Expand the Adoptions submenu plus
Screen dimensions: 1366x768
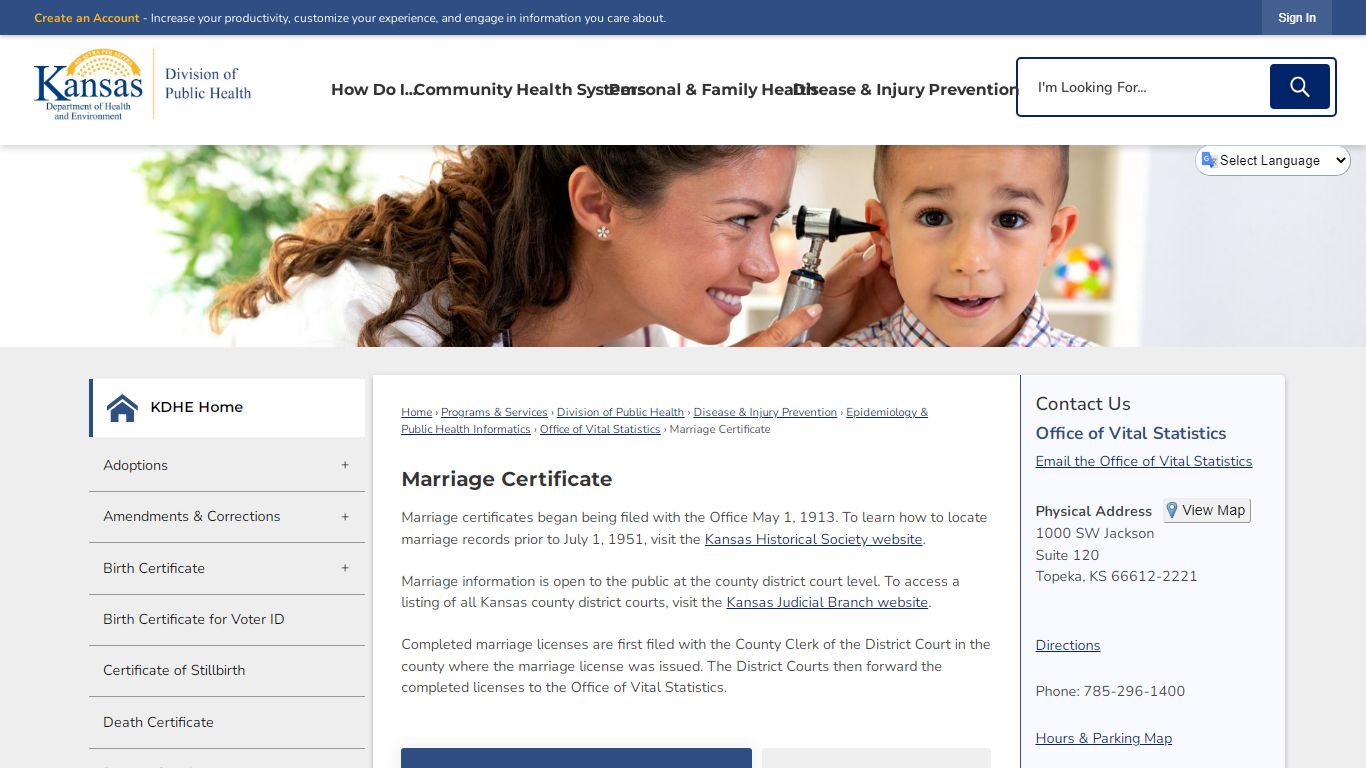(x=345, y=465)
